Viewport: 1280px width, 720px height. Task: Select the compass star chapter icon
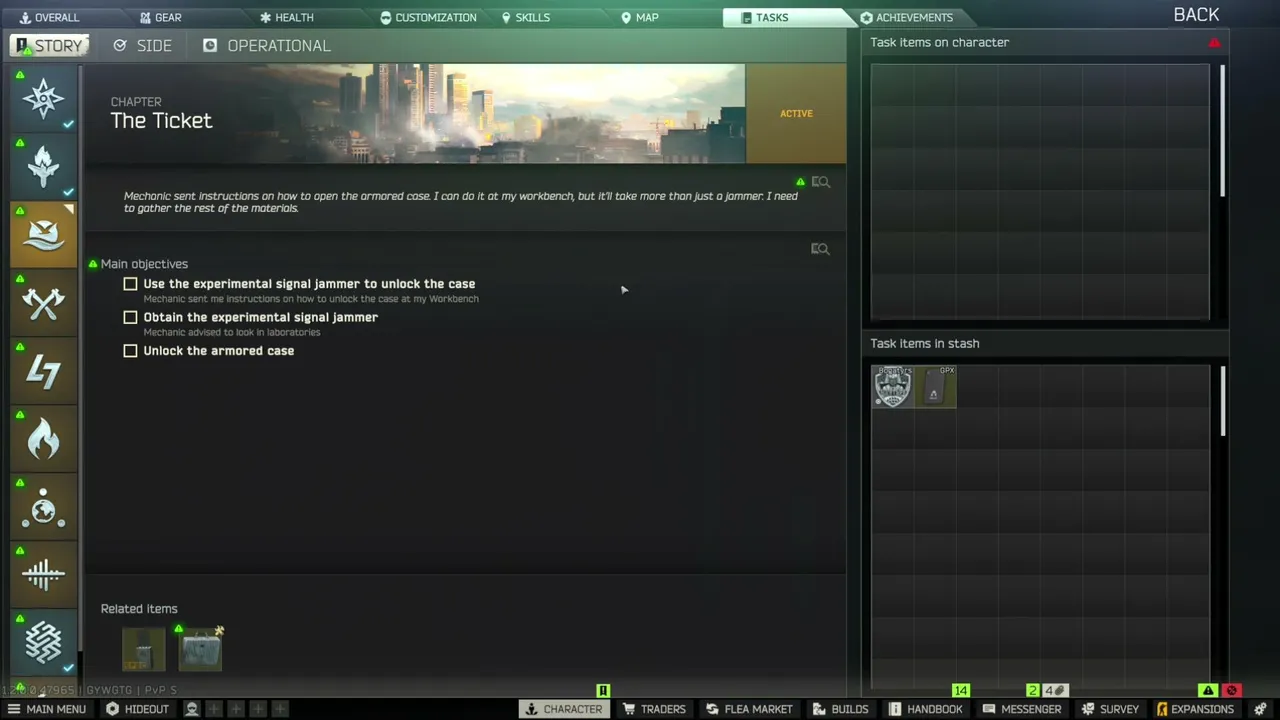pyautogui.click(x=43, y=98)
